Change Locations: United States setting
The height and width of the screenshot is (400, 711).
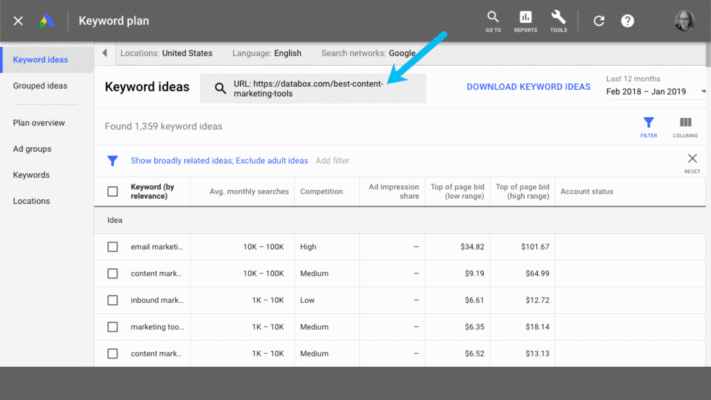coord(166,53)
